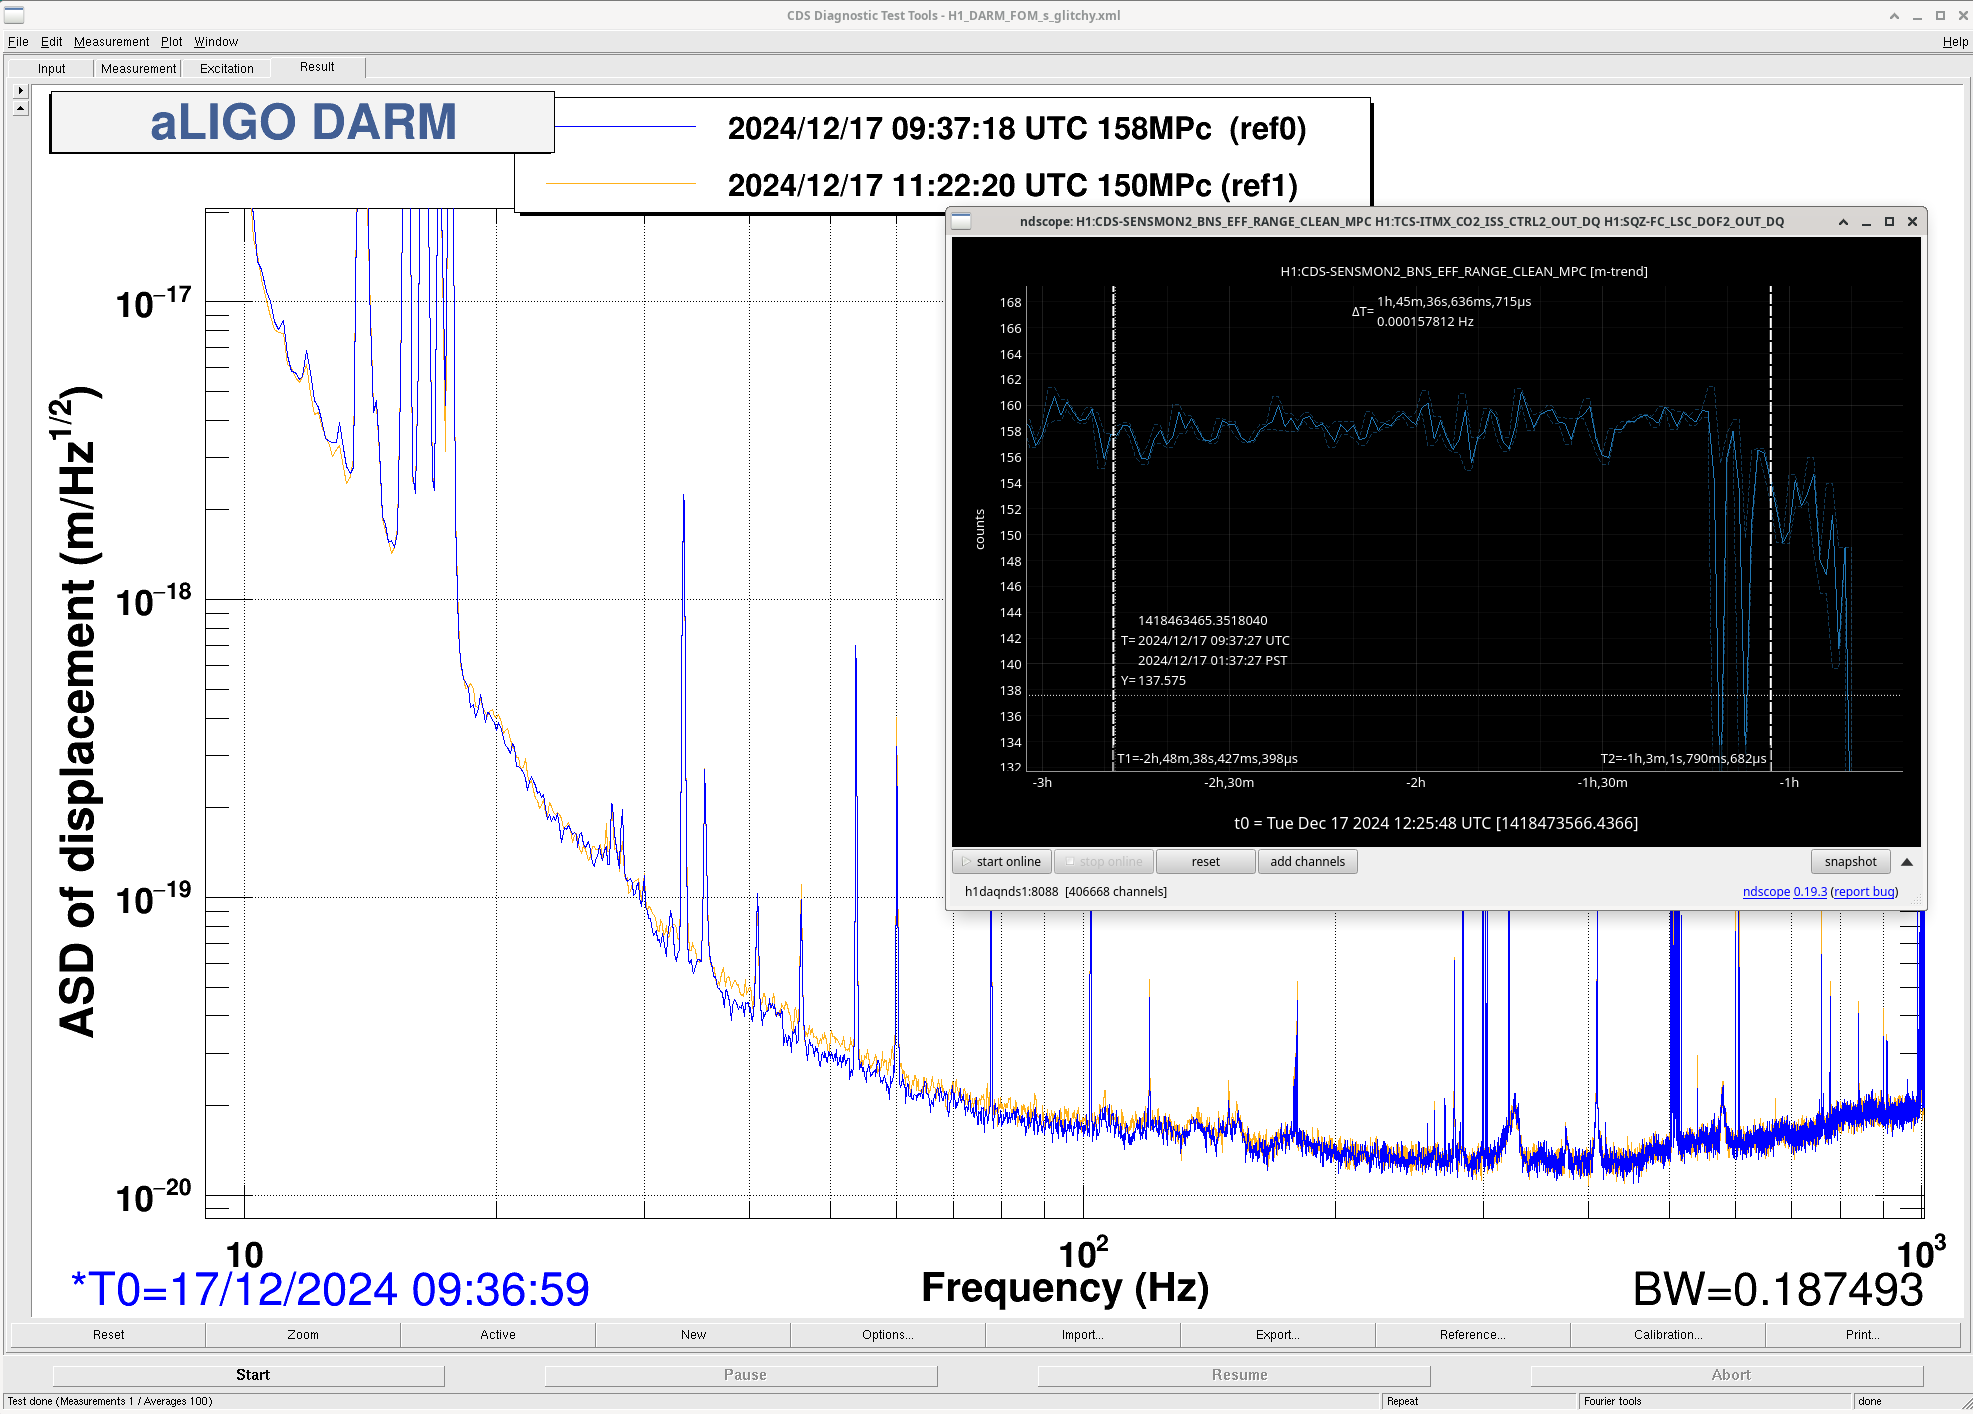Click the ndscope channel title text
The image size is (1973, 1414).
coord(1464,272)
